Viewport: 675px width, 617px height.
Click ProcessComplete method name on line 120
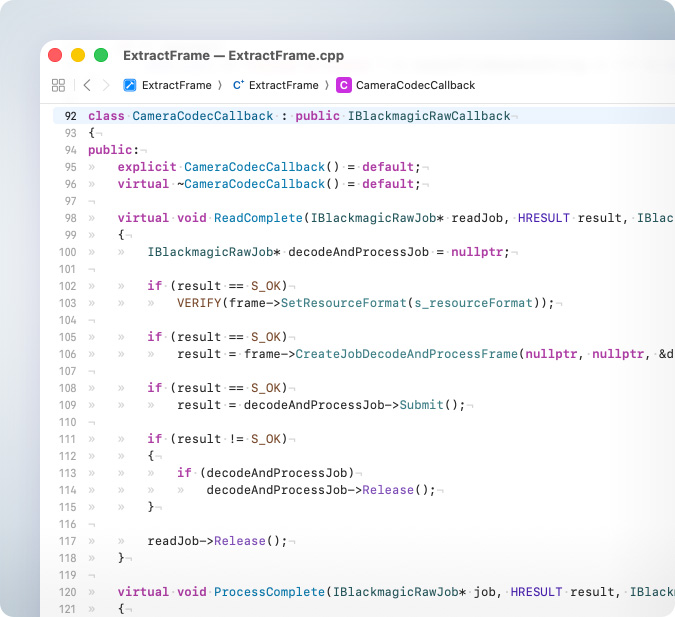pos(269,592)
